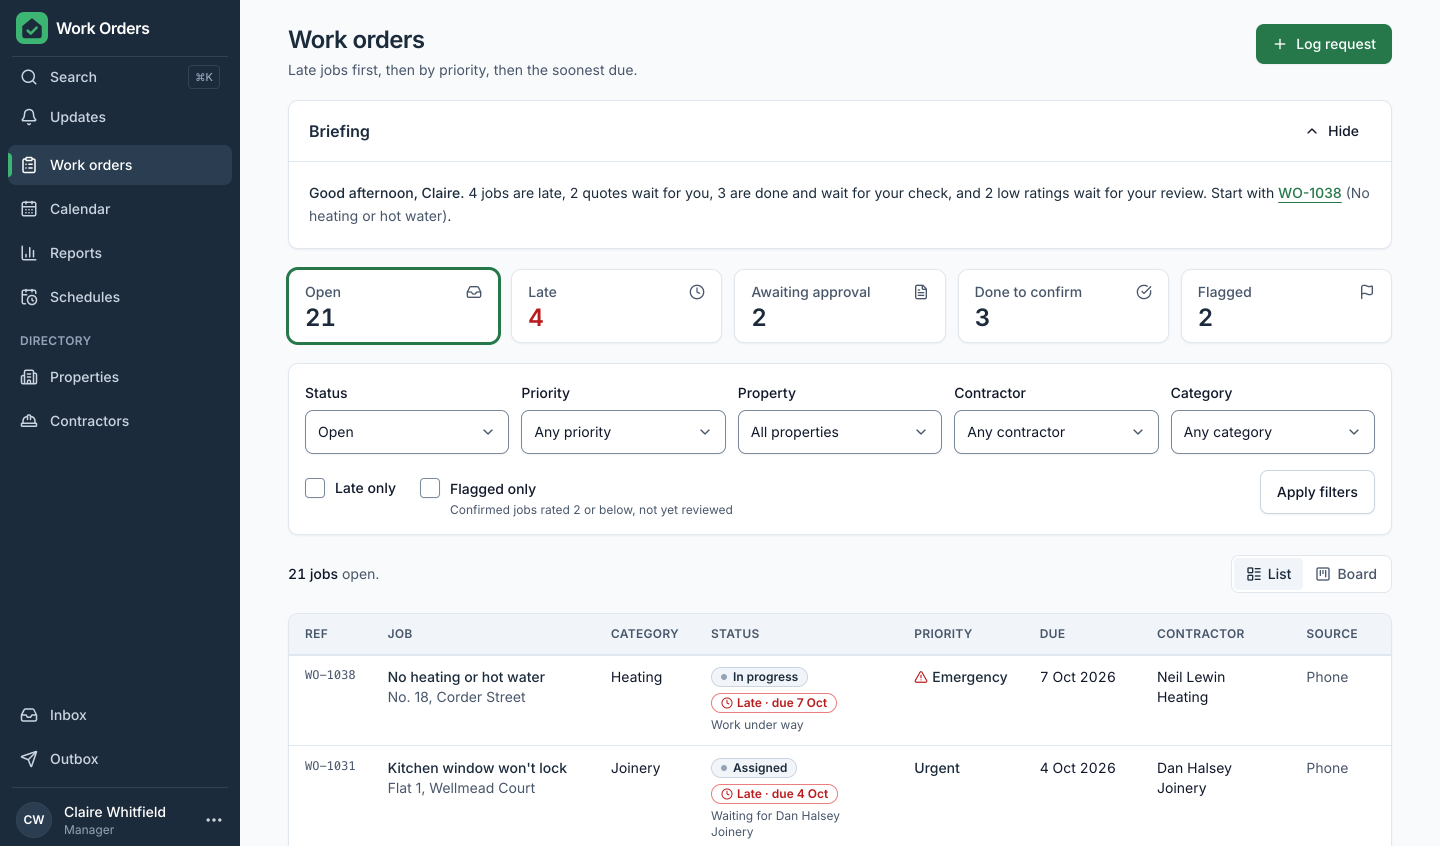Click the Log request button
This screenshot has width=1440, height=846.
click(1324, 44)
